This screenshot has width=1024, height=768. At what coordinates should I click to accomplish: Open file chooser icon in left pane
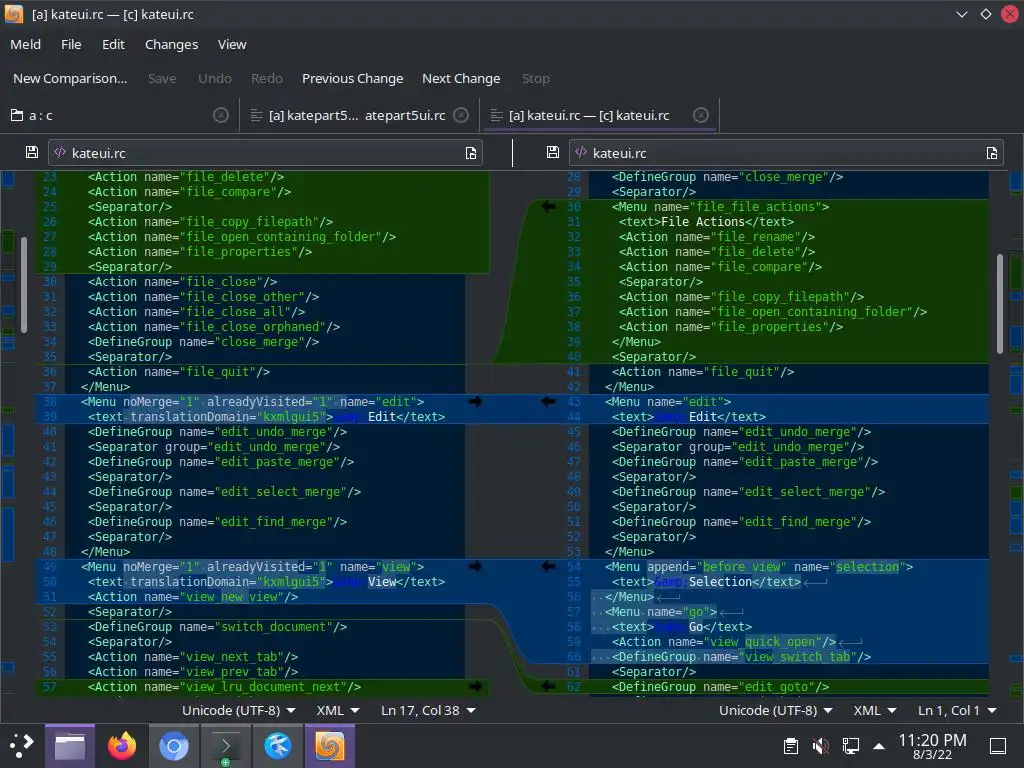tap(471, 153)
